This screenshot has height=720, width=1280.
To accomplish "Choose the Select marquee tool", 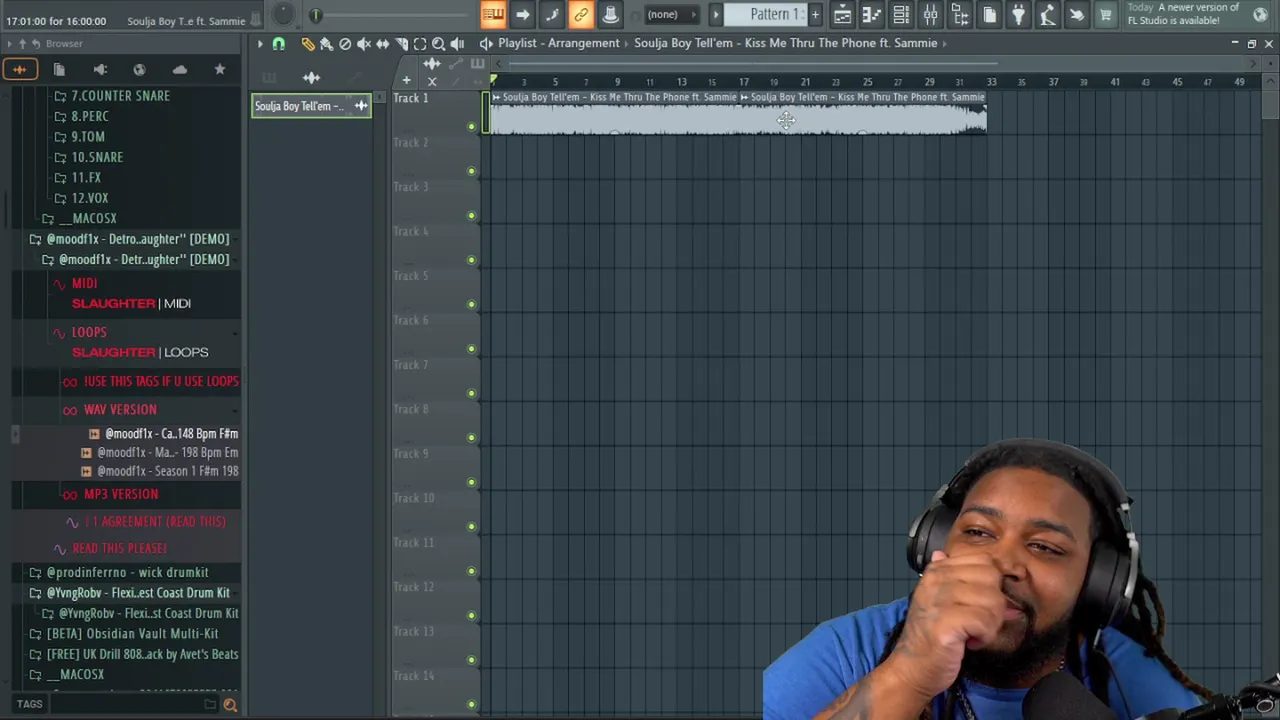I will 420,44.
